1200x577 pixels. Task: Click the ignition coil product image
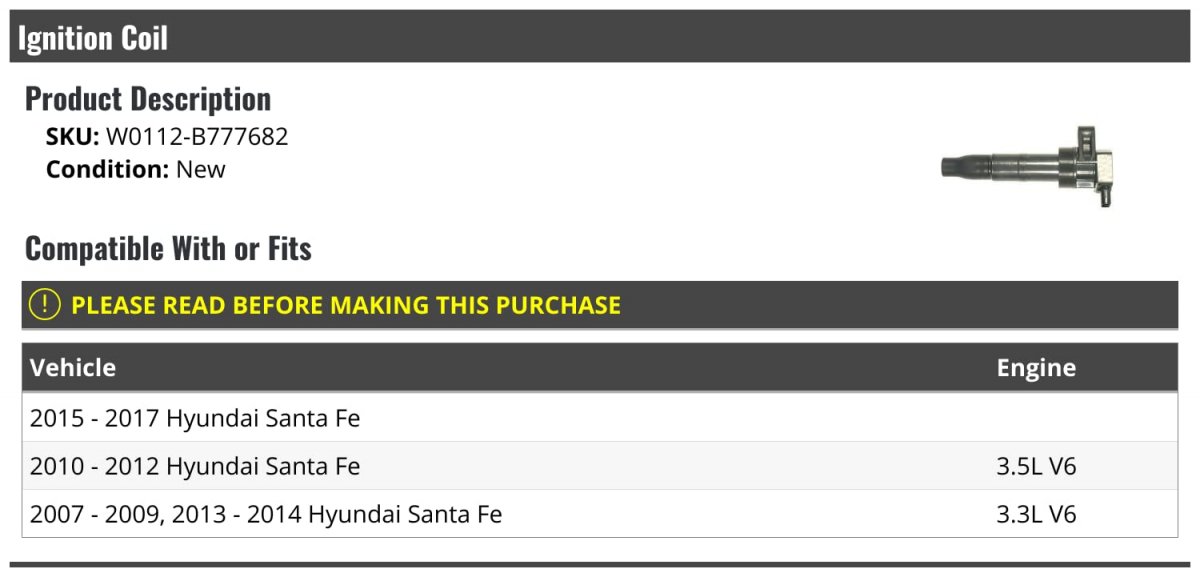tap(1027, 166)
